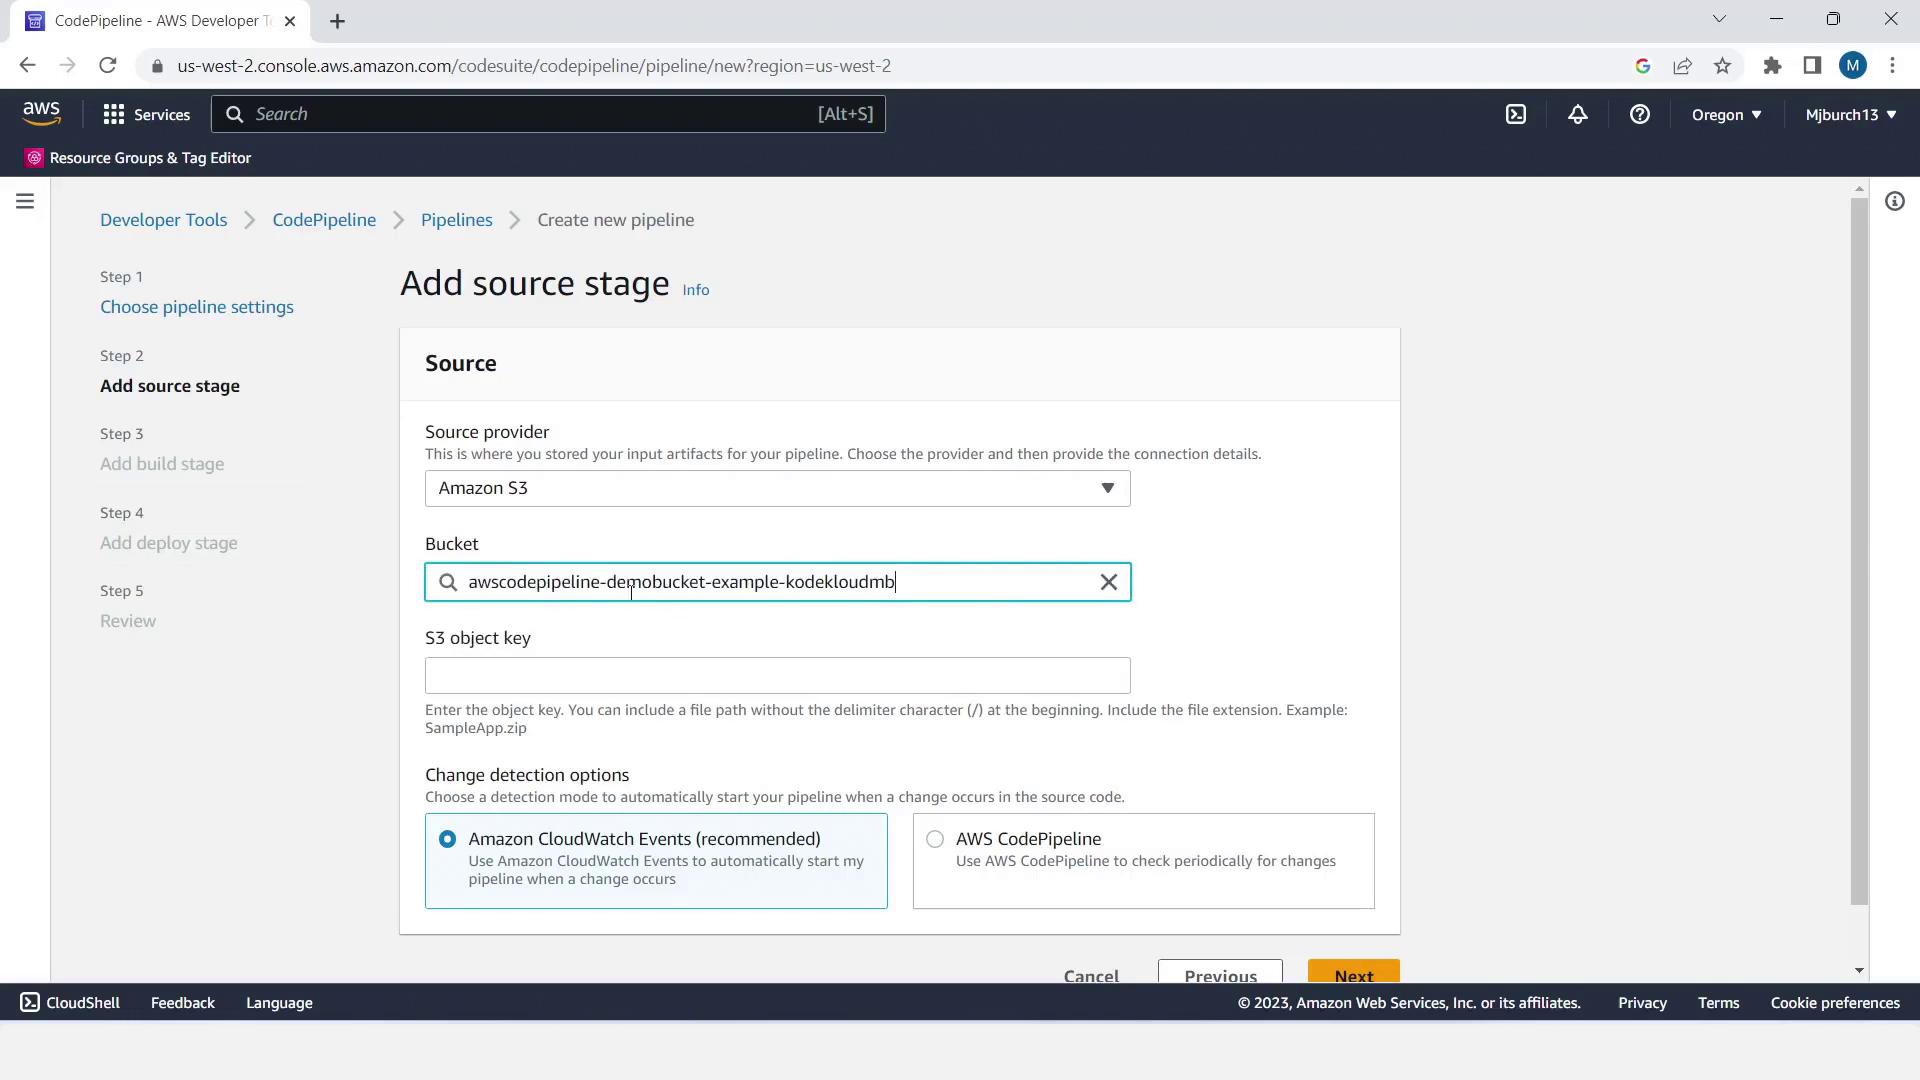Go to Choose pipeline settings step

pos(197,307)
